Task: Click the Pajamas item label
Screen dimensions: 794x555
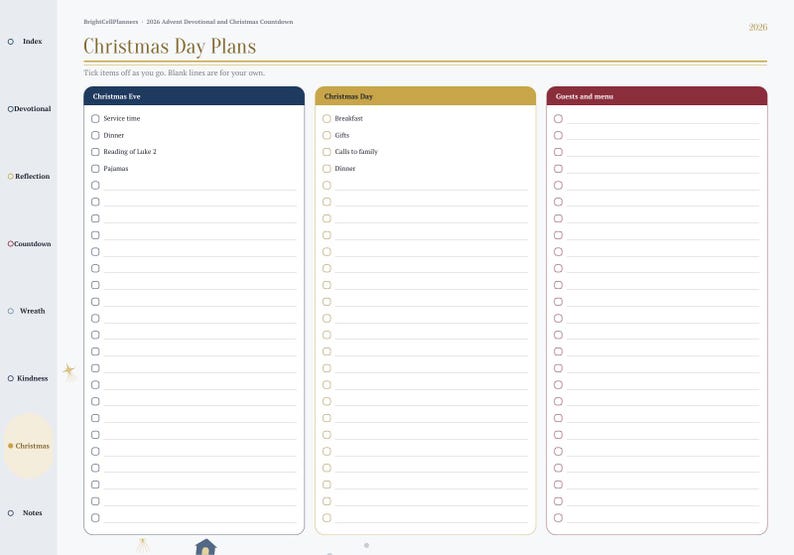Action: [115, 169]
